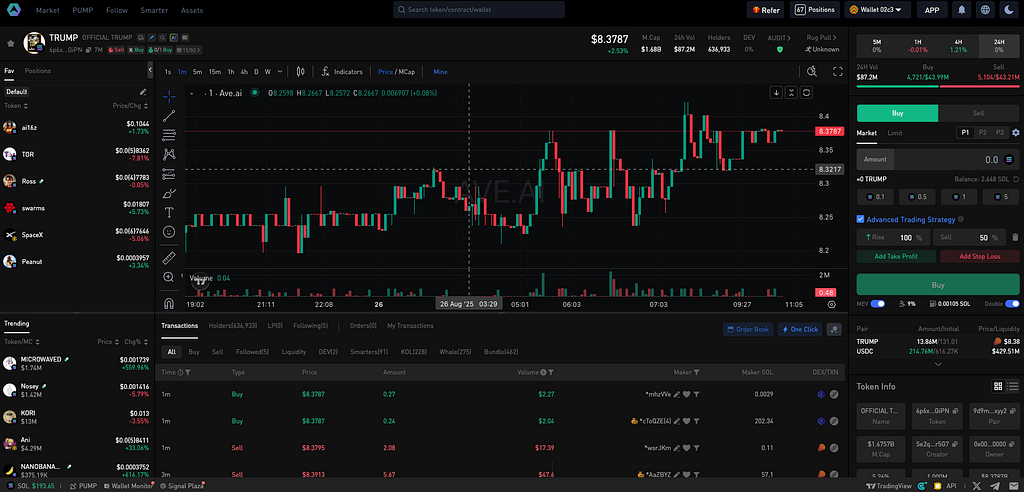Open the forecasting position tool
The image size is (1024, 492).
coord(169,174)
